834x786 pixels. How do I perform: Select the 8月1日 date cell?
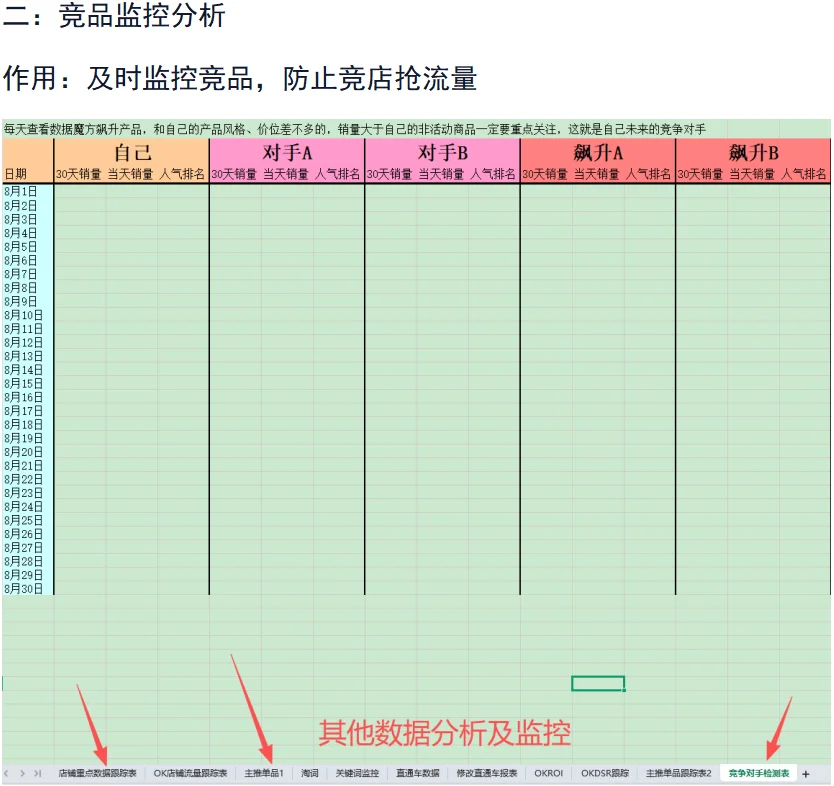coord(28,191)
